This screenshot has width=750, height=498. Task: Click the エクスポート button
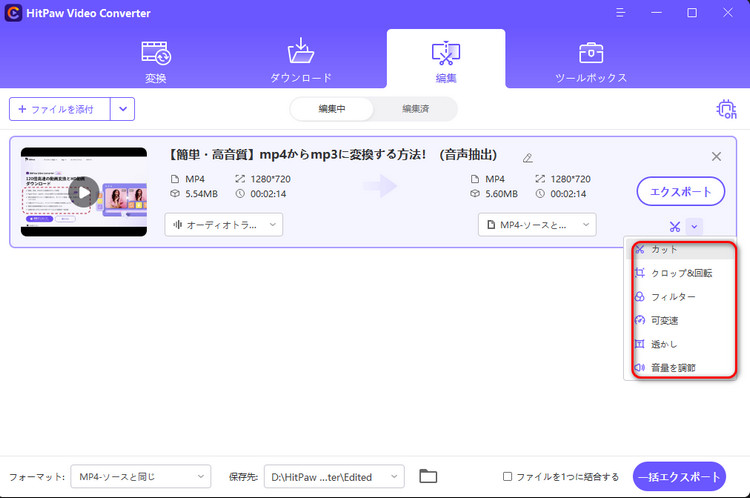[x=681, y=191]
